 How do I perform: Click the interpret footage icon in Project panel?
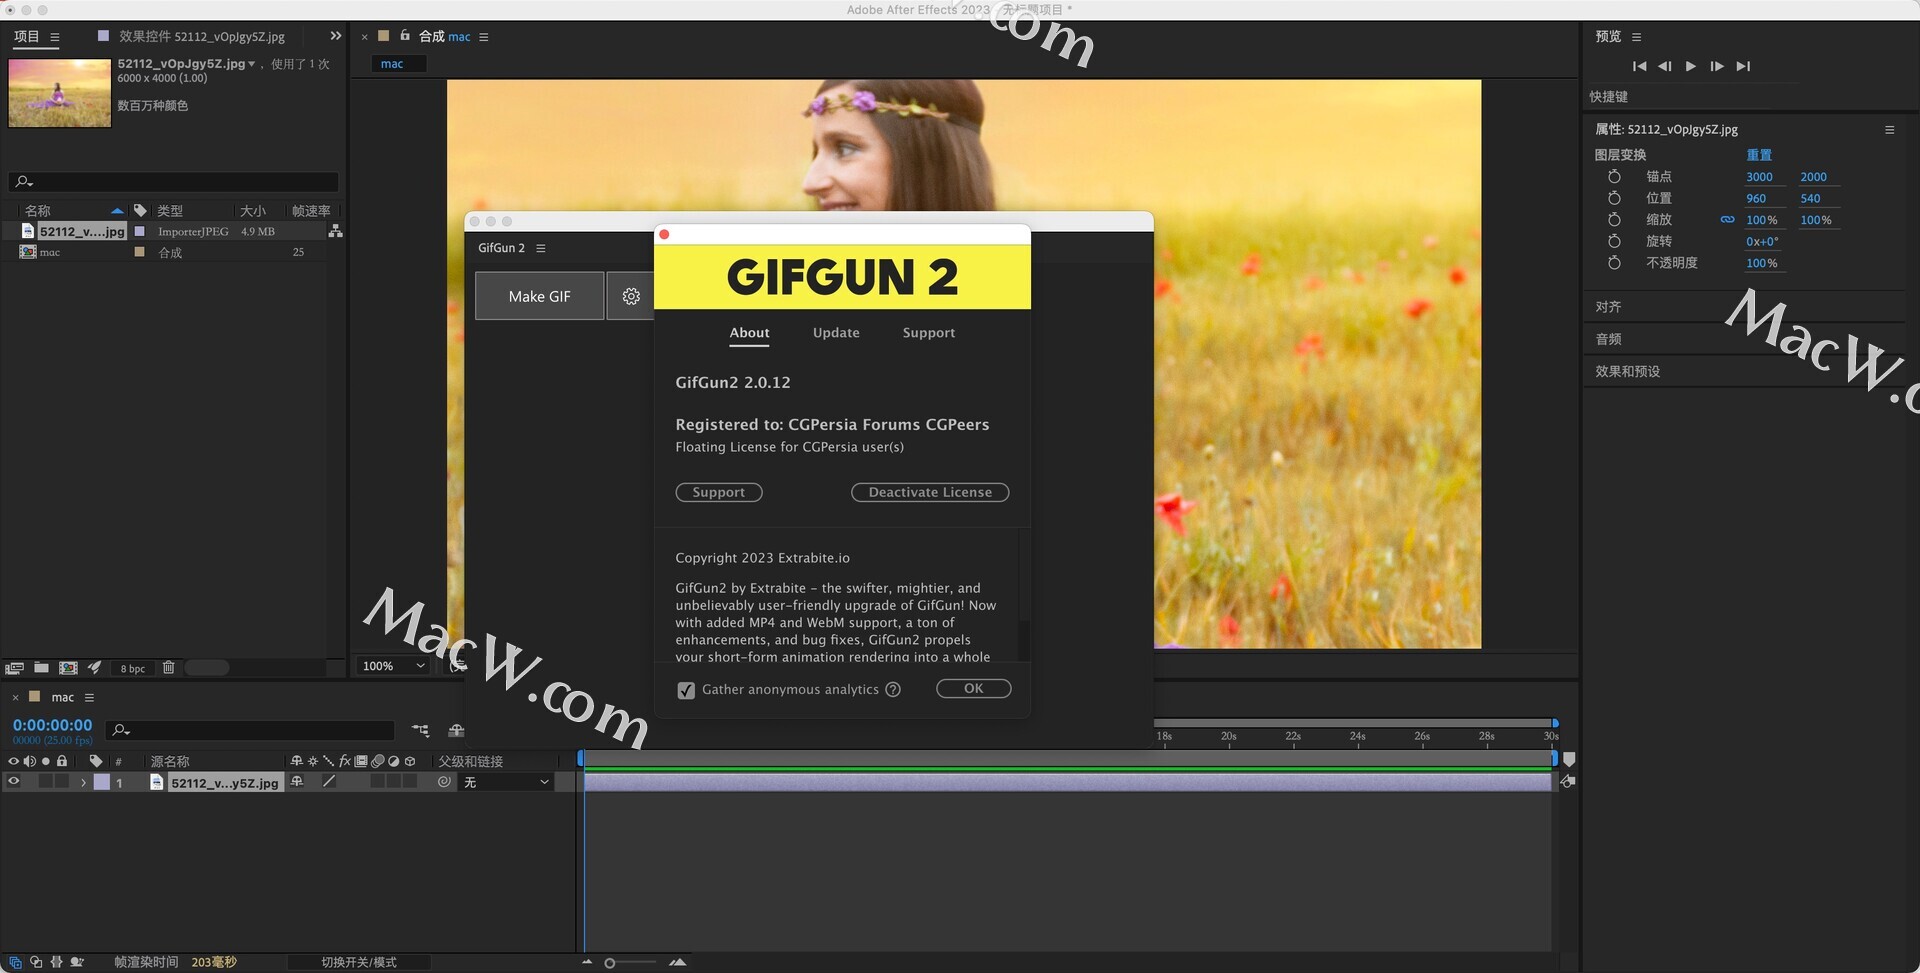click(x=14, y=668)
